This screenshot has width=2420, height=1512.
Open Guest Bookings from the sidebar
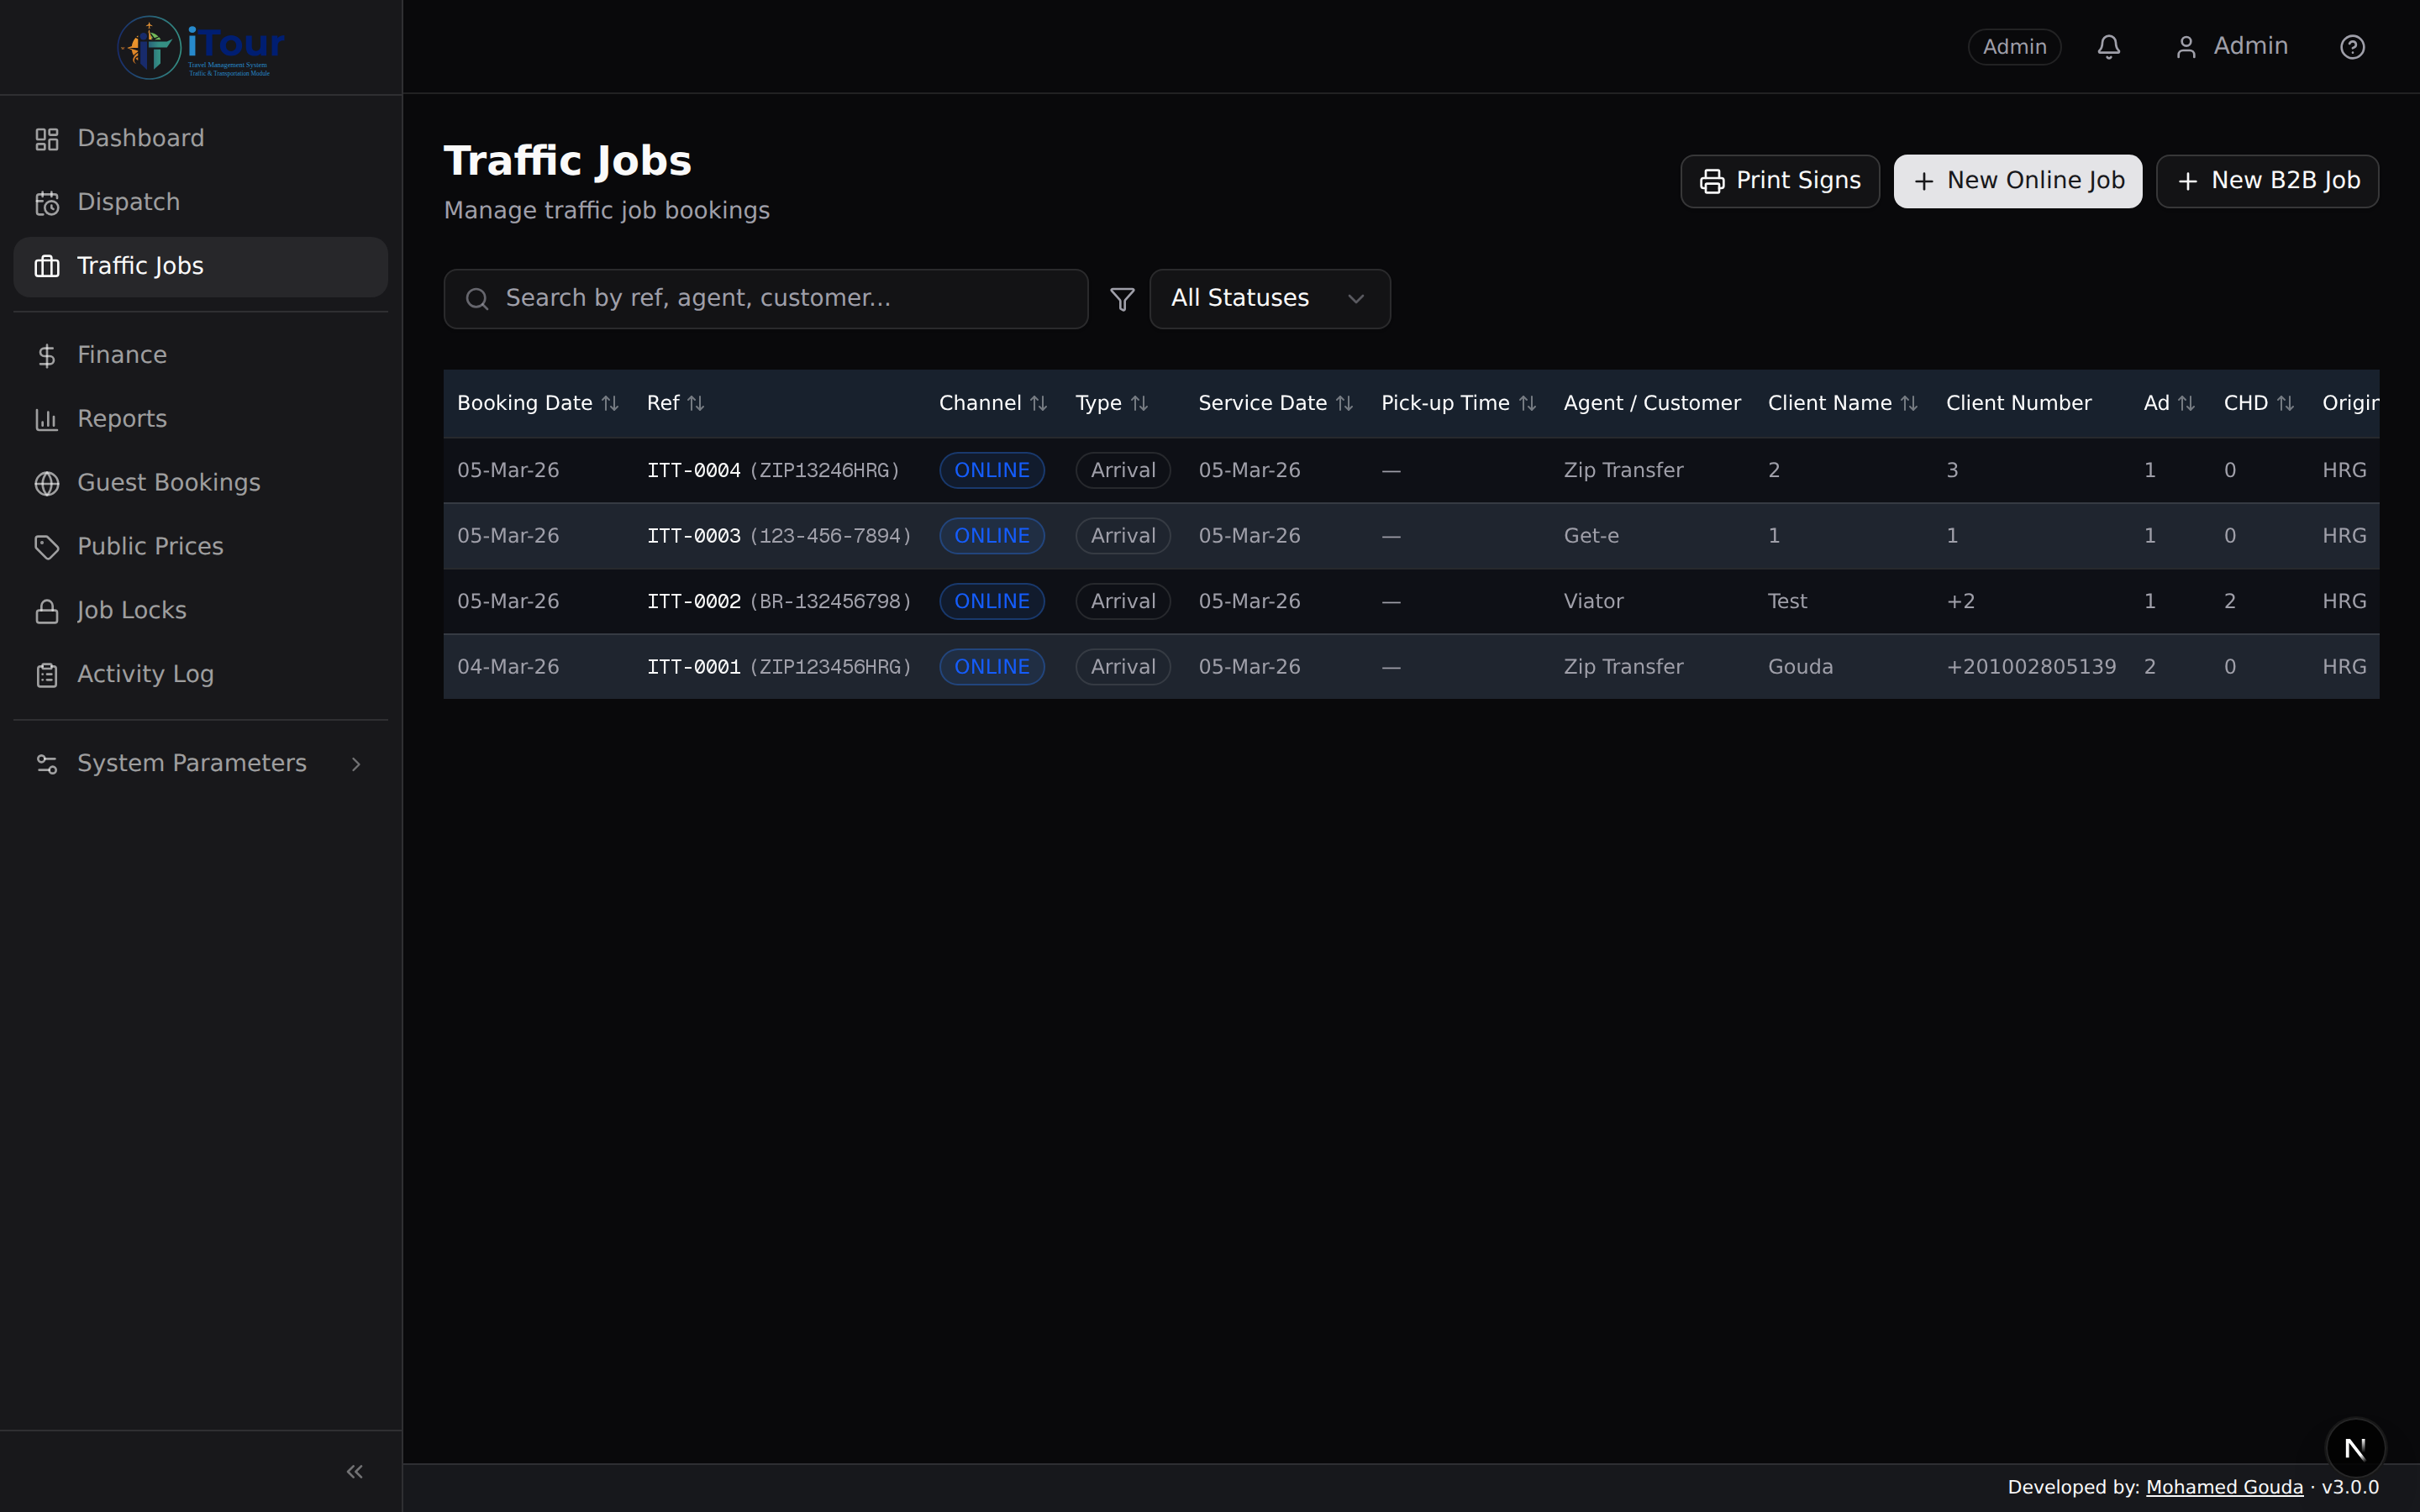click(x=167, y=482)
